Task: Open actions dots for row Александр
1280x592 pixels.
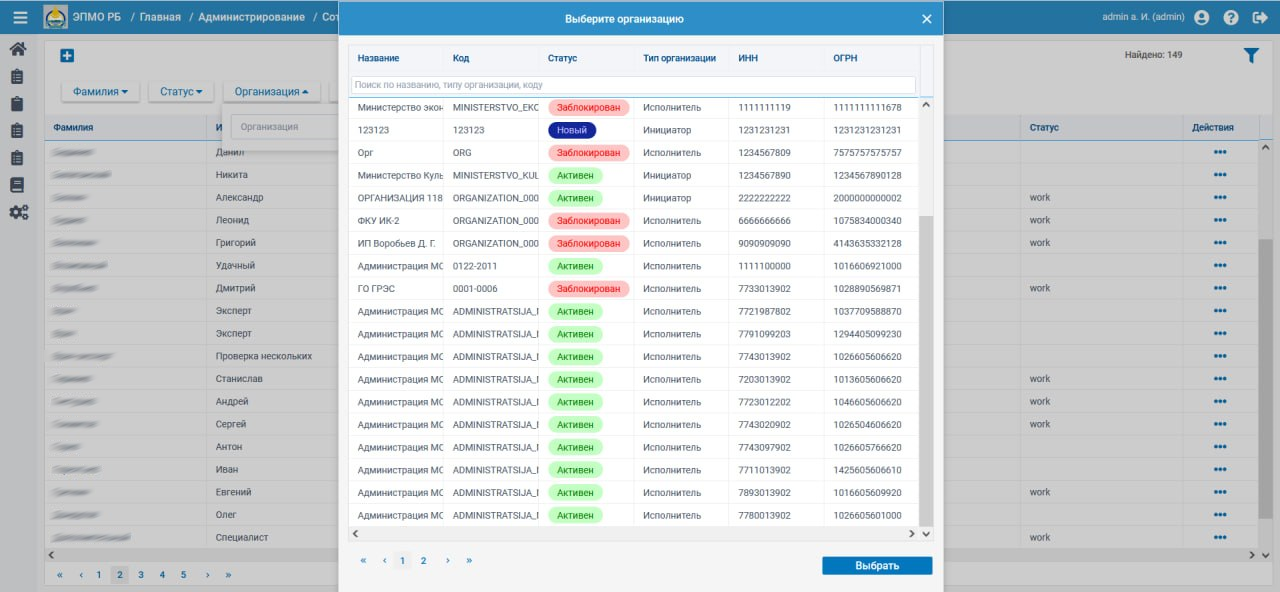Action: 1220,198
